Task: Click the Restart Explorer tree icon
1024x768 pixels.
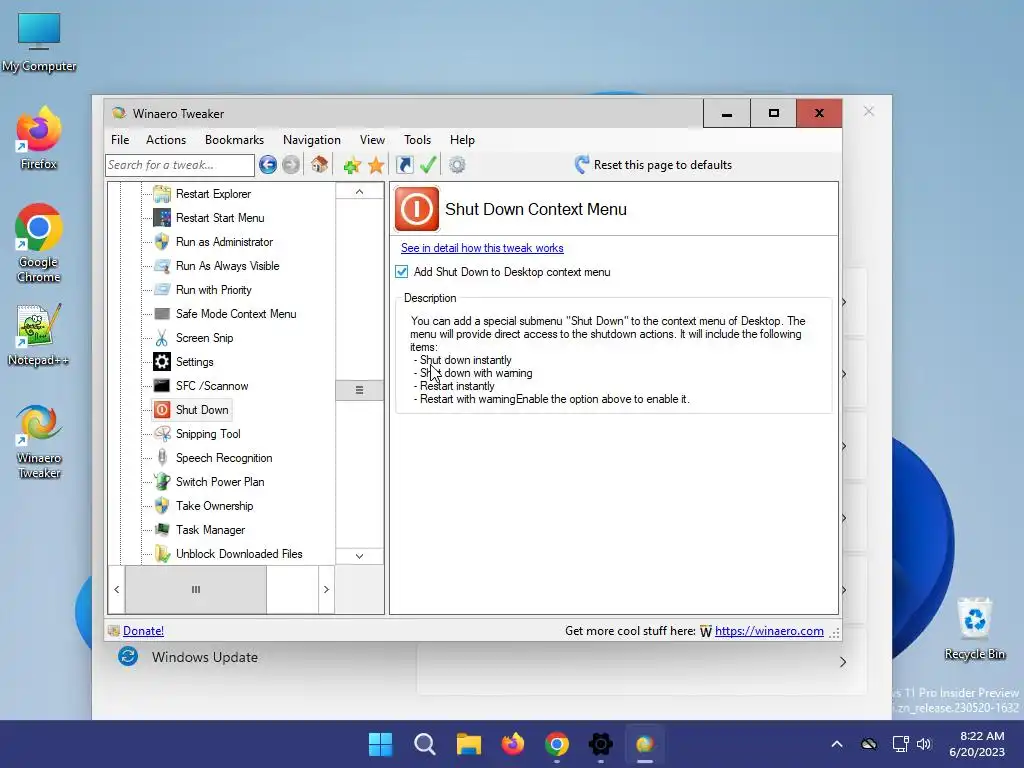Action: (162, 194)
